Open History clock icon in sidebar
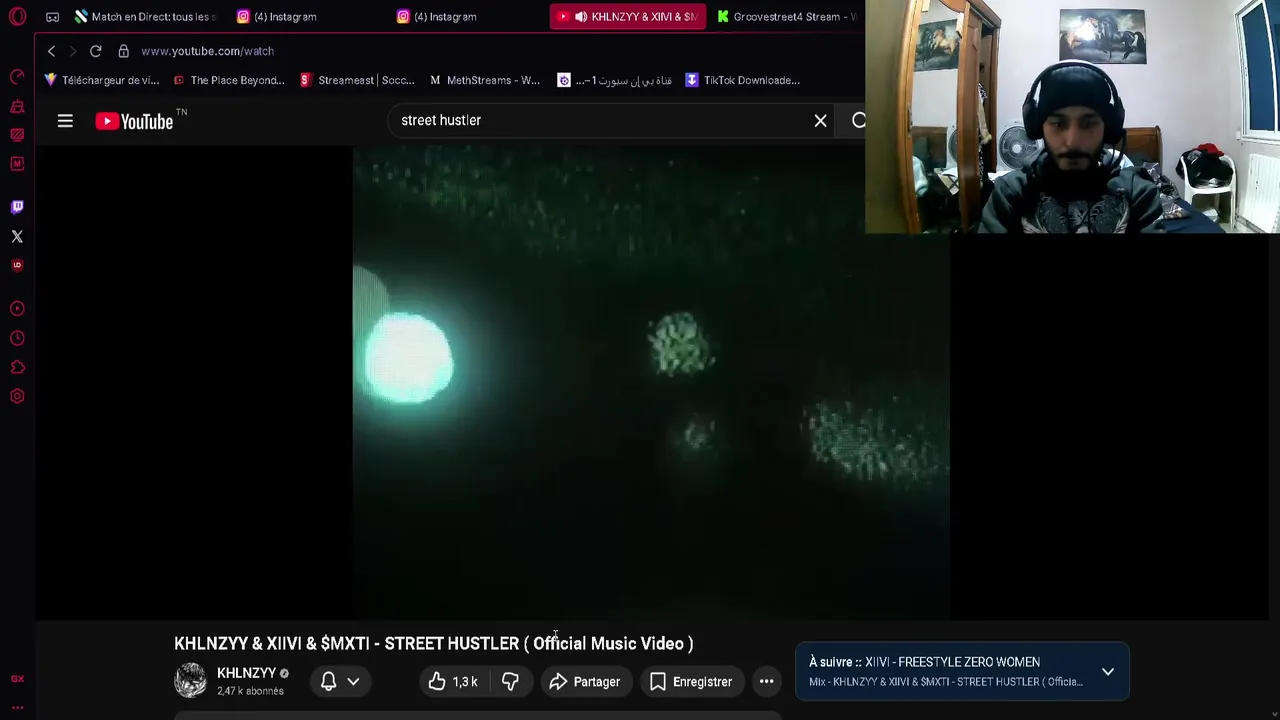1280x720 pixels. coord(17,338)
